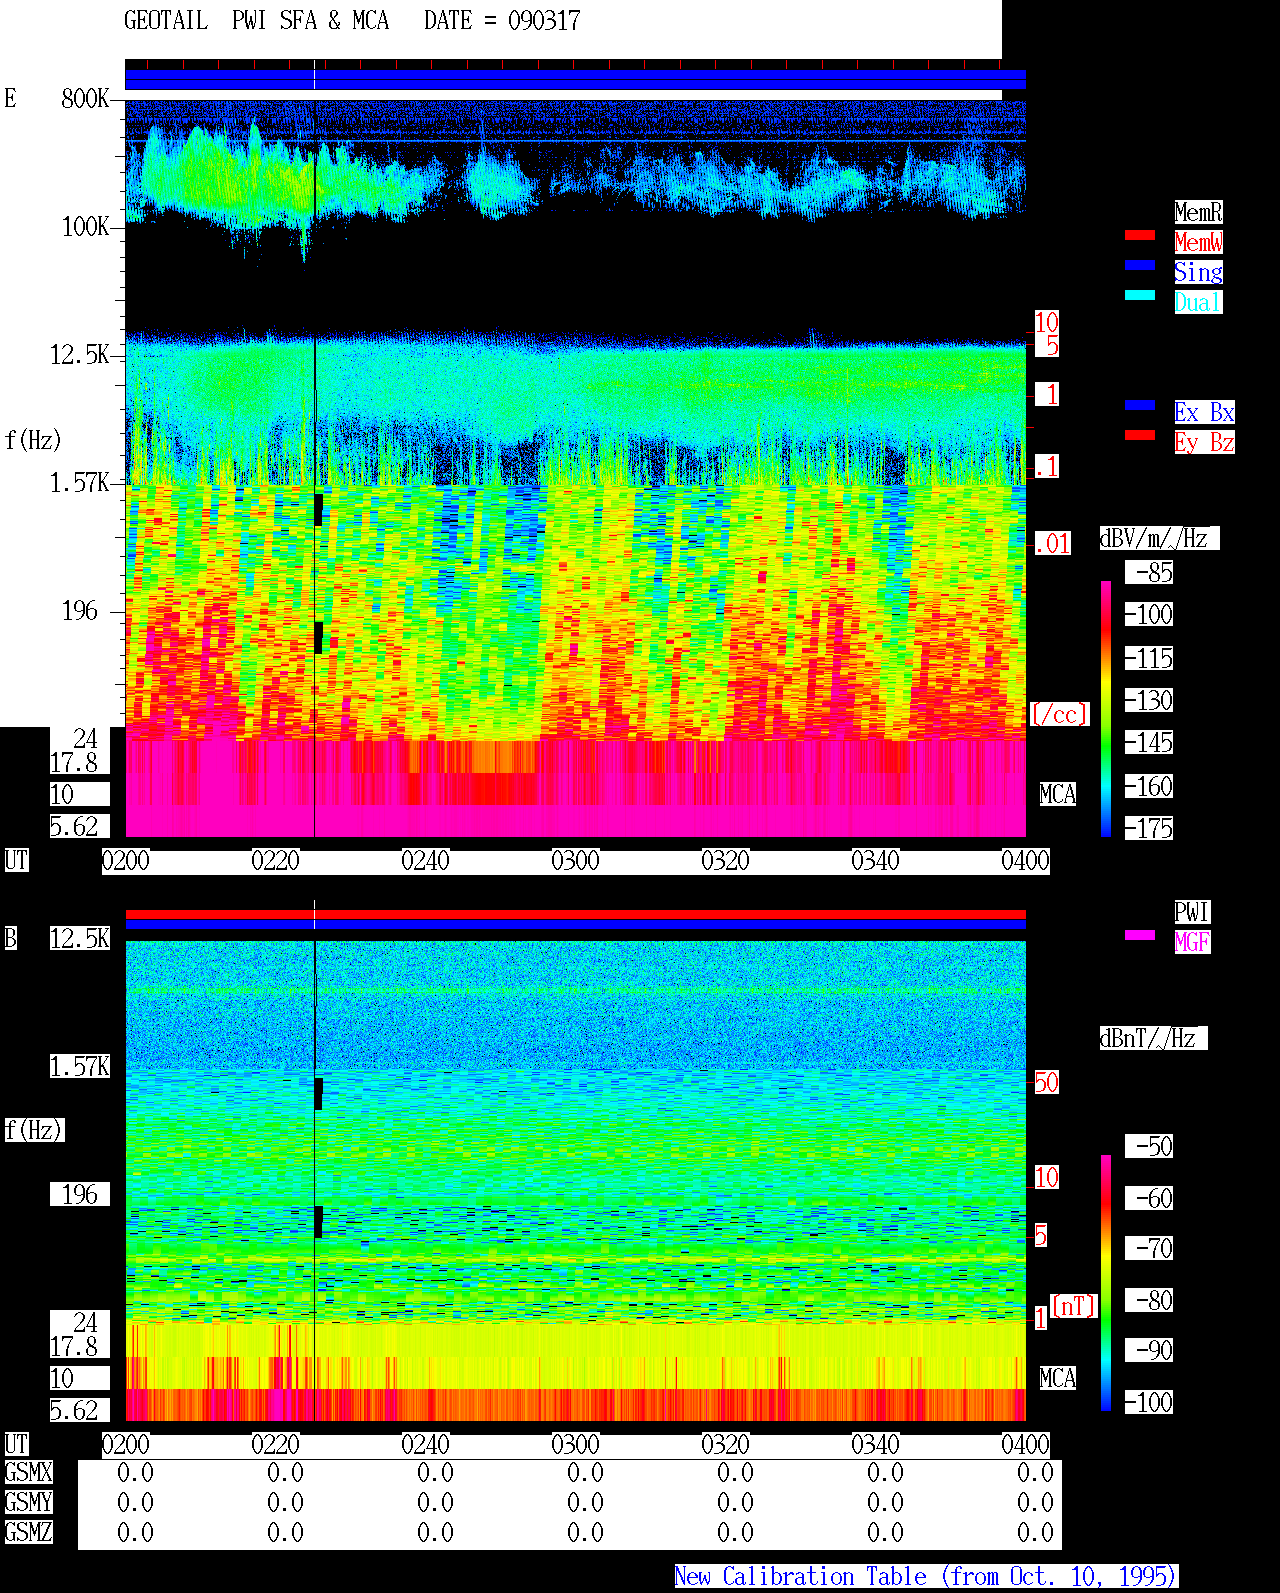Click the GSMZ value under 0400
The height and width of the screenshot is (1593, 1280).
pos(1035,1532)
